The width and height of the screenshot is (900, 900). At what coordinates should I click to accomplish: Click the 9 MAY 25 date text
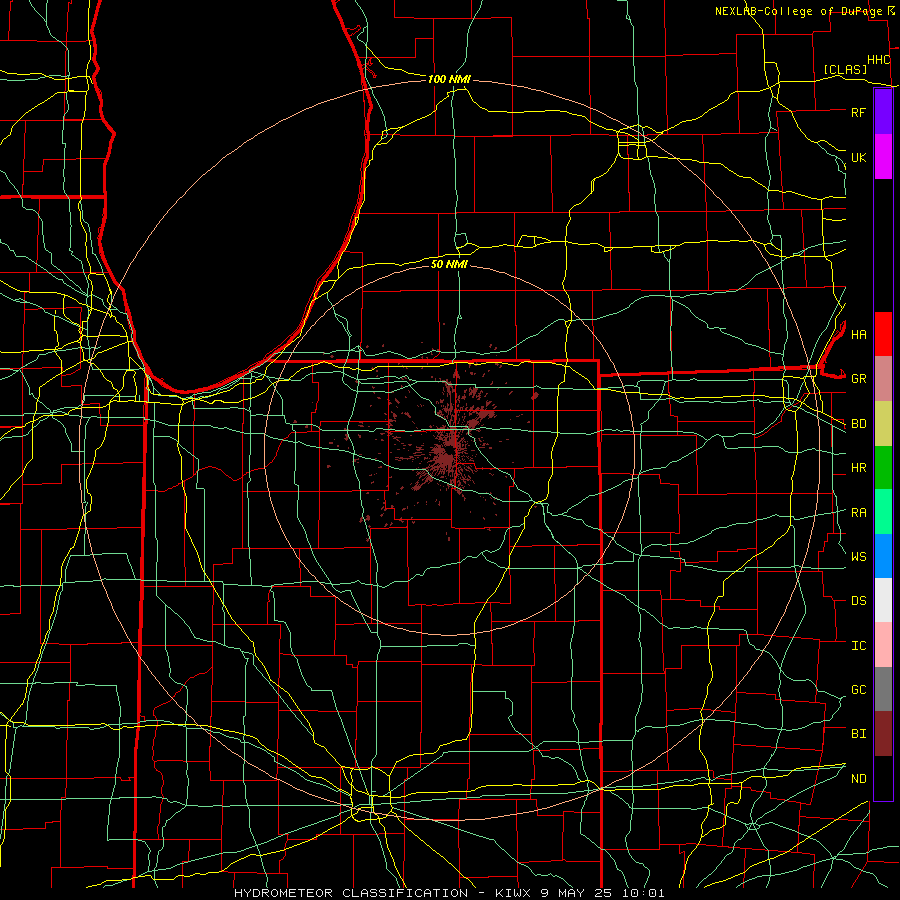pyautogui.click(x=578, y=893)
